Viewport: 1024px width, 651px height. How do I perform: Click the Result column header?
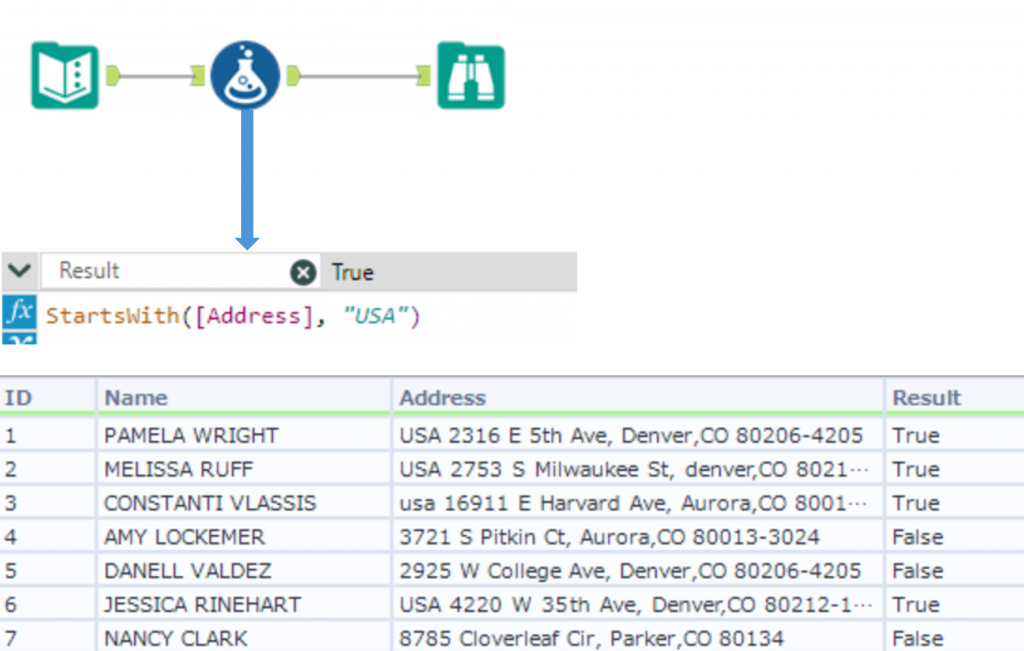(926, 398)
